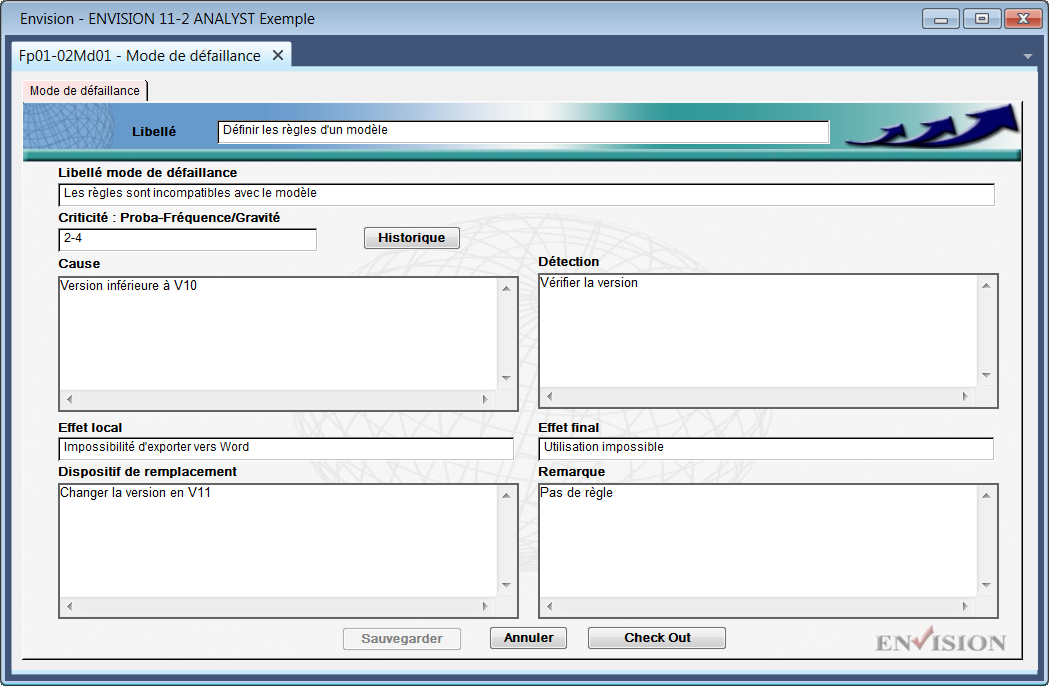This screenshot has width=1049, height=686.
Task: Focus the Libellé mode de défaillance field
Action: [526, 194]
